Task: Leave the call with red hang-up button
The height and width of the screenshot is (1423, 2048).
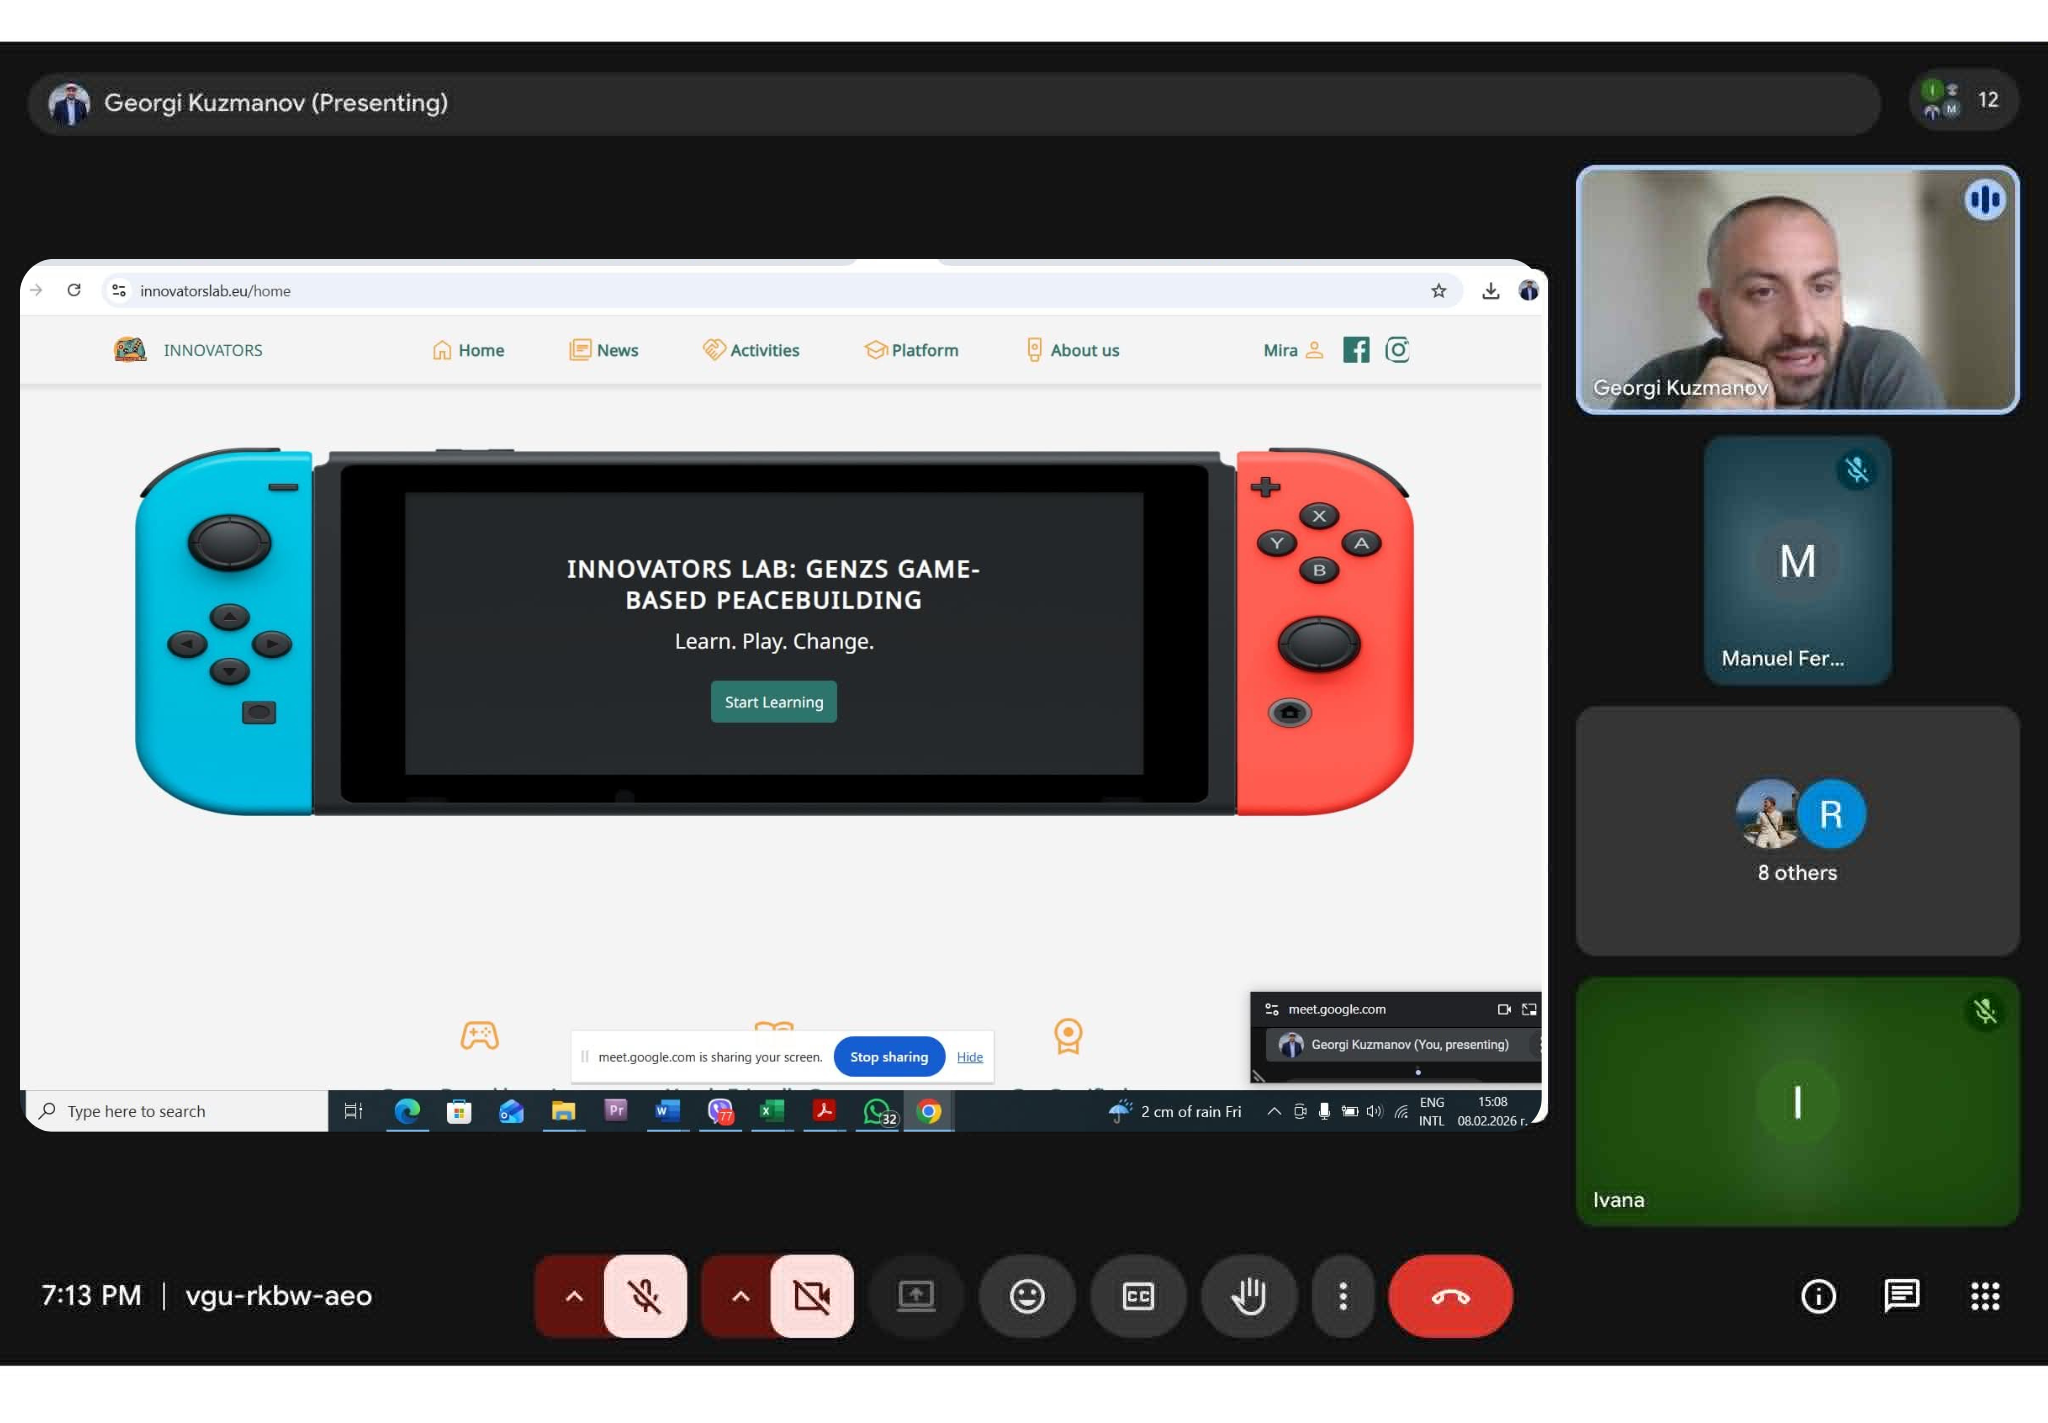Action: [1451, 1296]
